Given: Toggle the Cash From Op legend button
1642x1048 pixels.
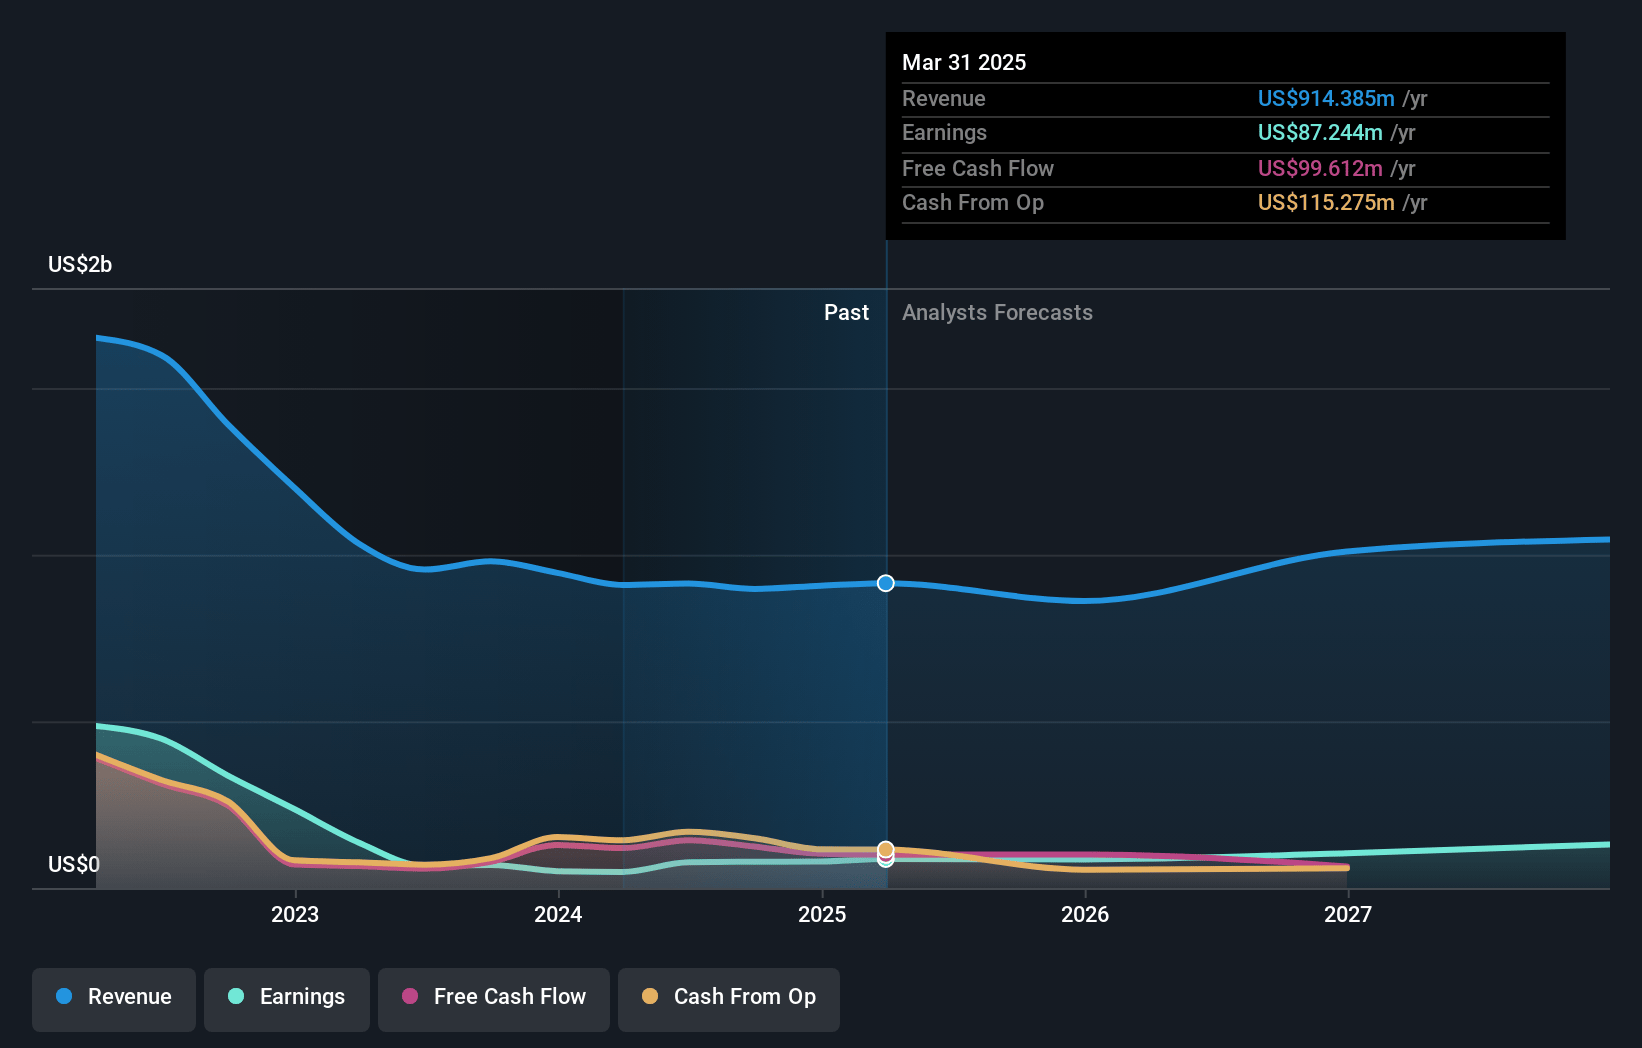Looking at the screenshot, I should (729, 999).
